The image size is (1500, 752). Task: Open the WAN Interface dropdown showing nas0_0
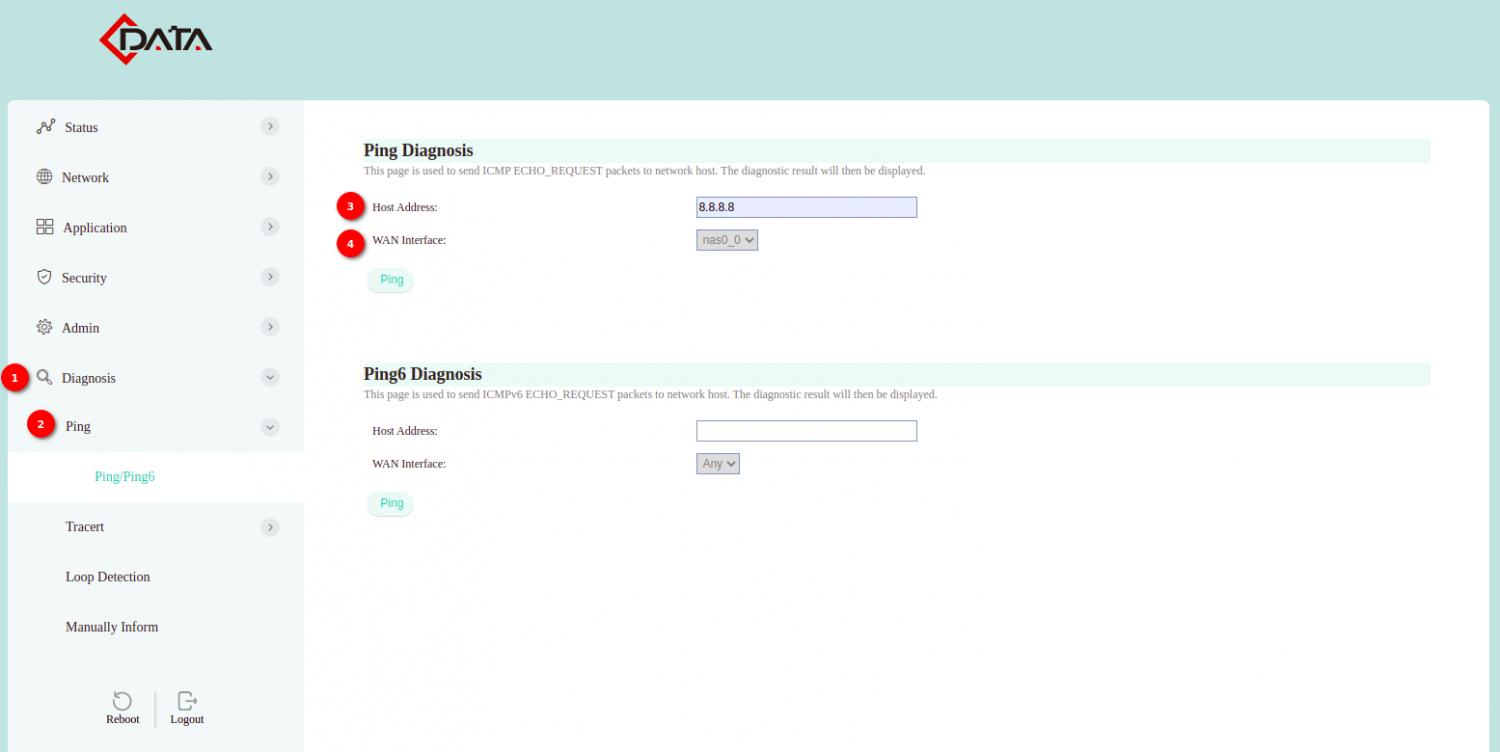coord(727,239)
